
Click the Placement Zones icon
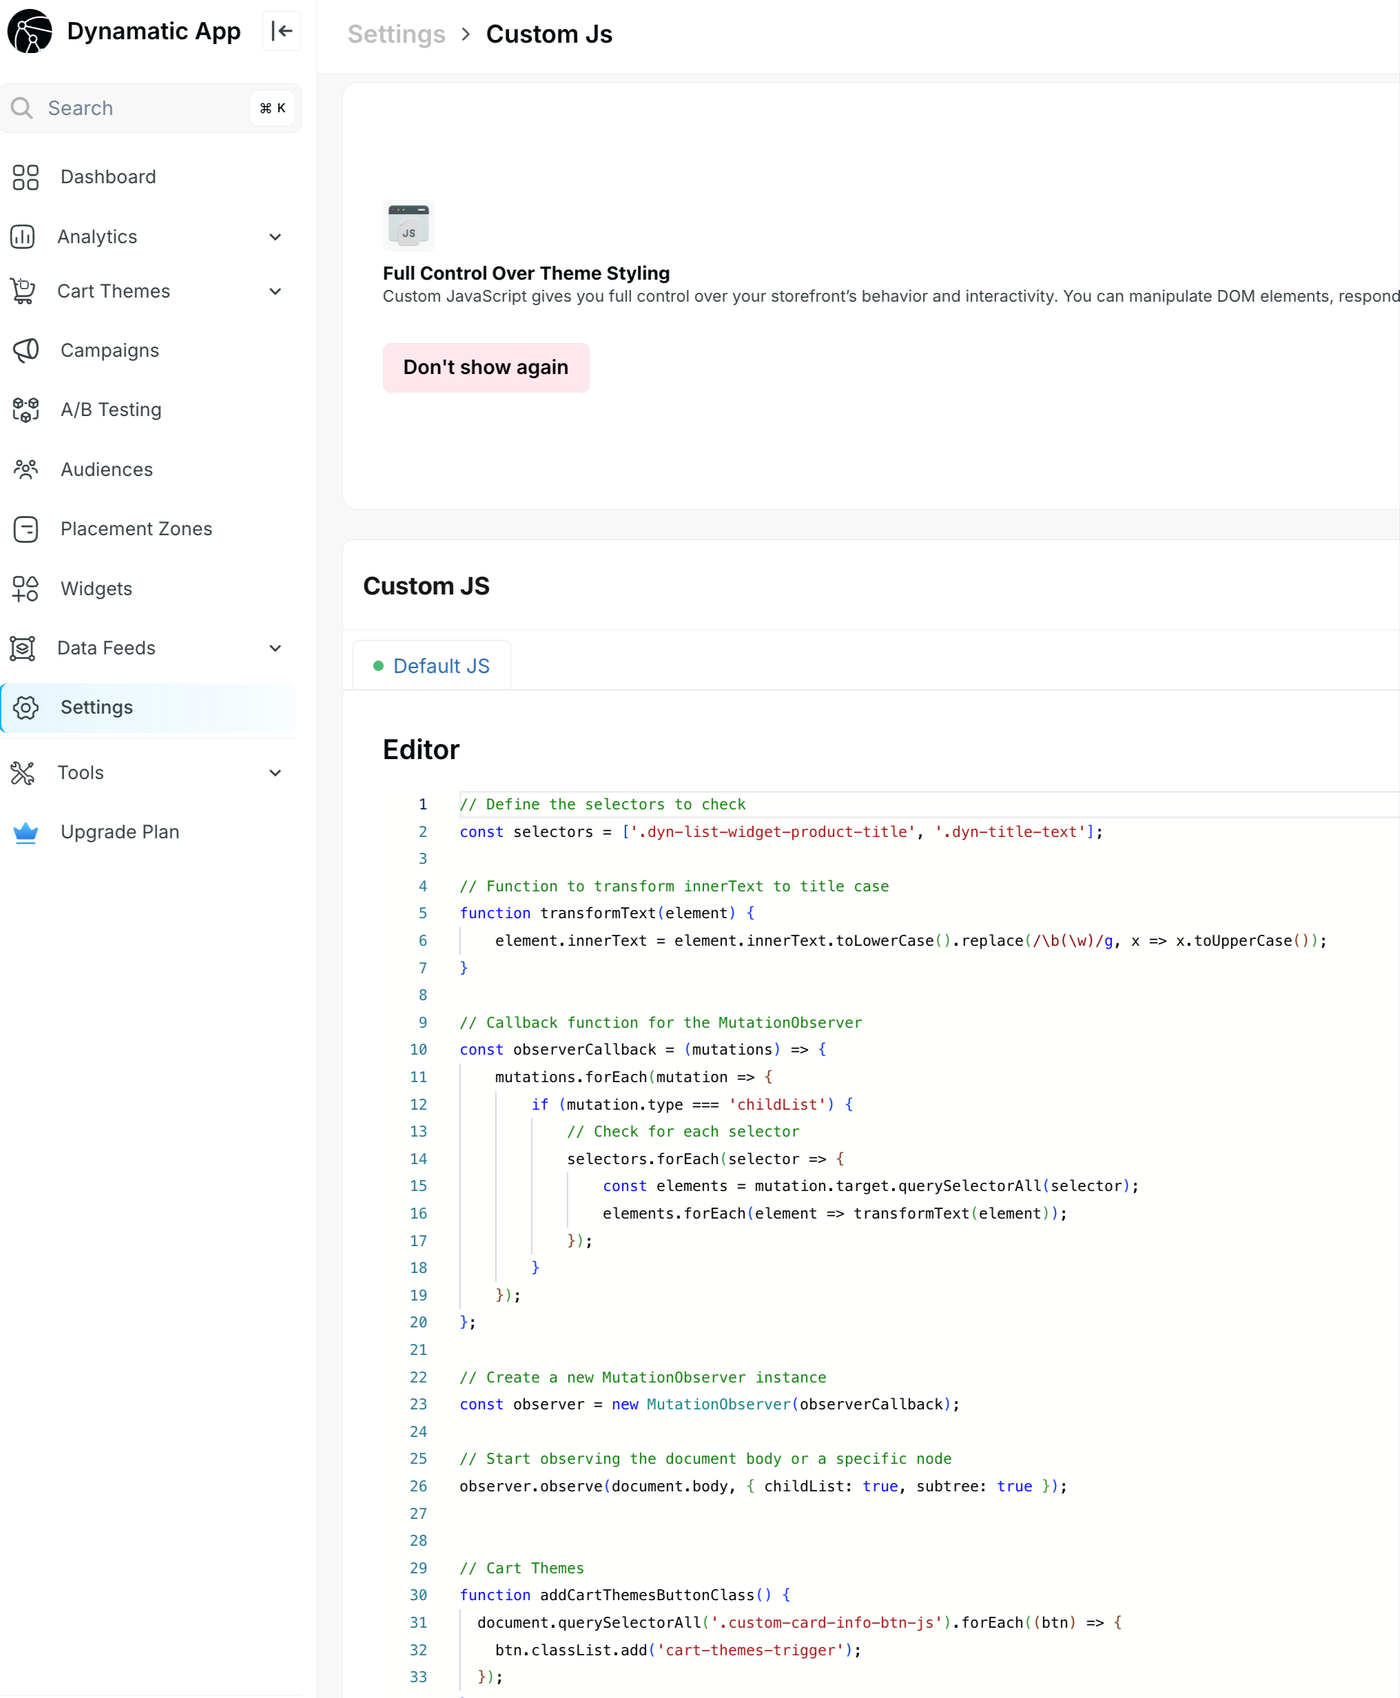[x=26, y=529]
